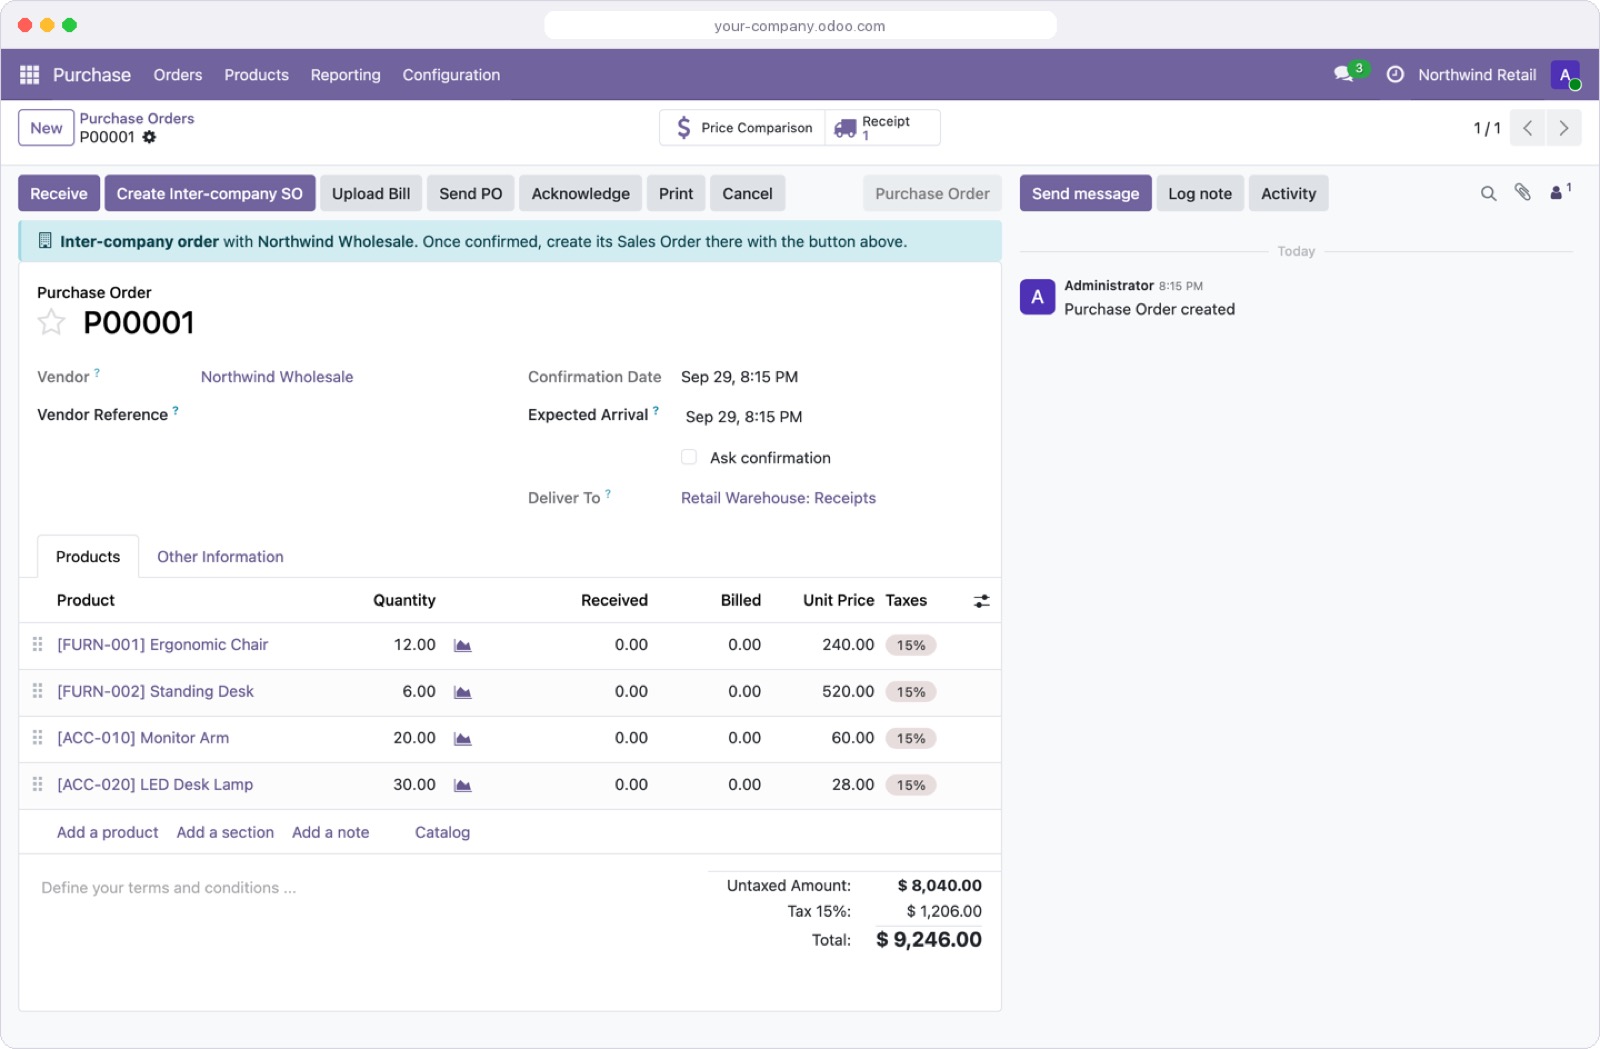The image size is (1600, 1049).
Task: Open the Configuration menu
Action: [x=451, y=75]
